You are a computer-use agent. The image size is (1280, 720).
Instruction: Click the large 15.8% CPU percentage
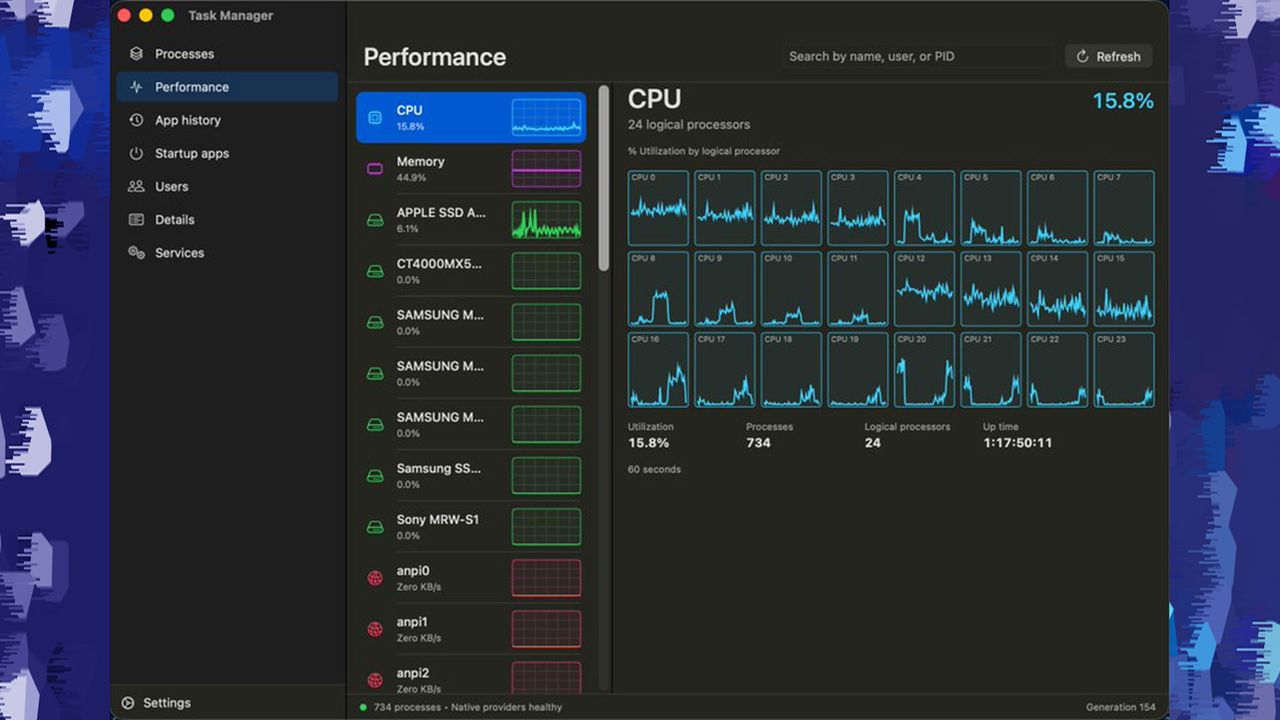[x=1123, y=101]
